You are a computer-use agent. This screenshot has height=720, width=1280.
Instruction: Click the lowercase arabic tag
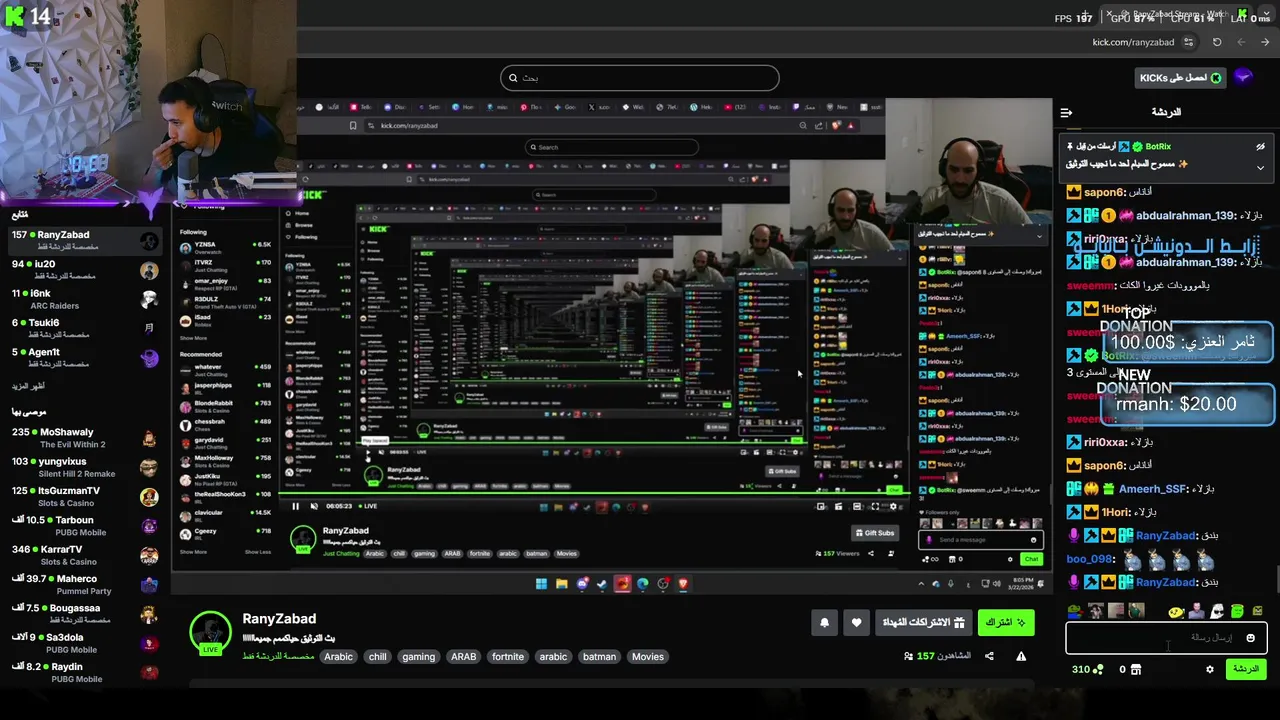point(553,657)
